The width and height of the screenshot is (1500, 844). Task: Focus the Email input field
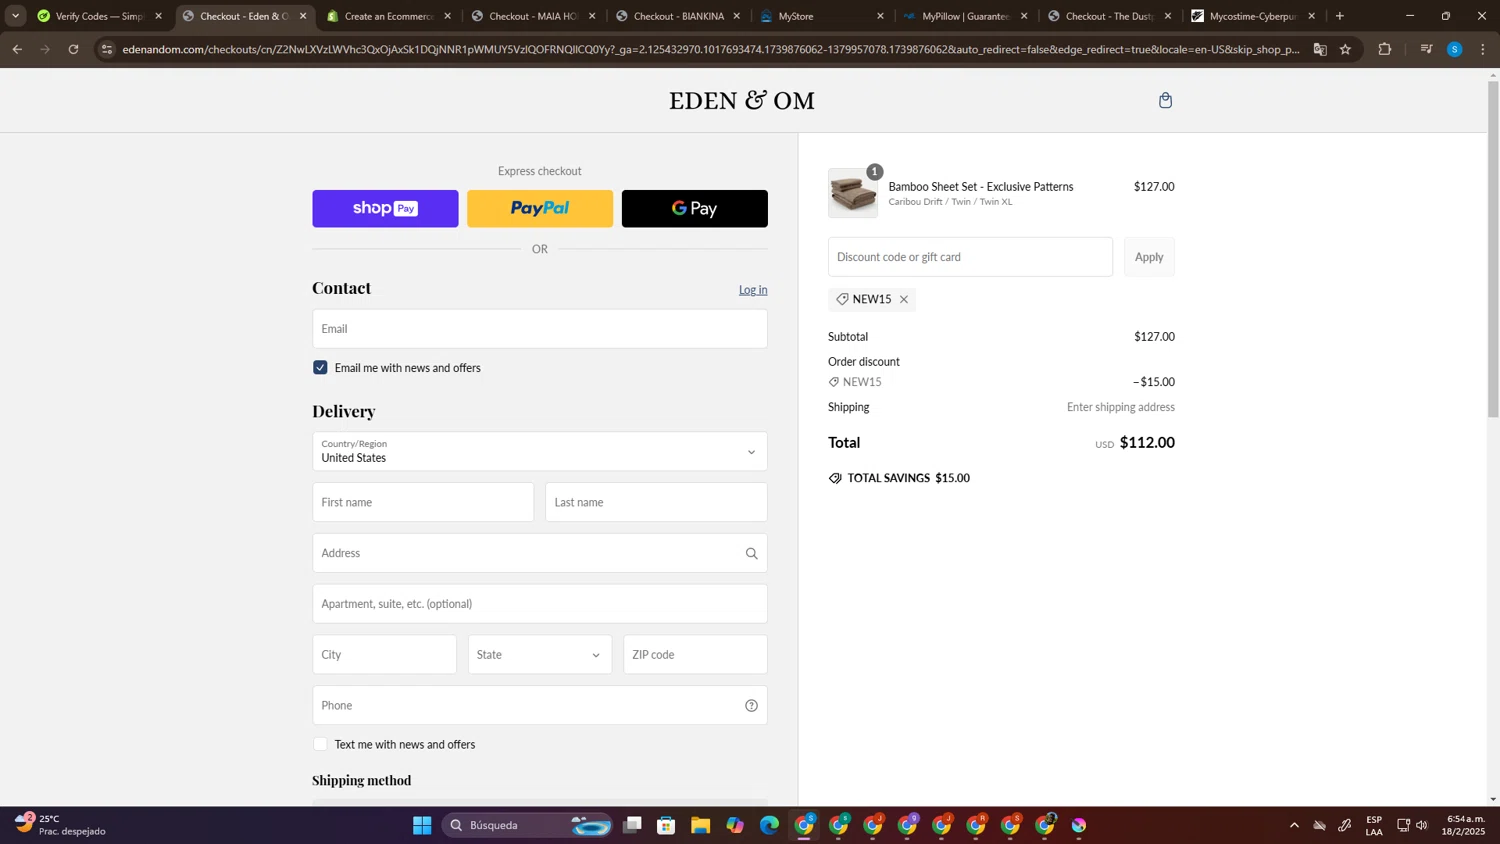(540, 329)
